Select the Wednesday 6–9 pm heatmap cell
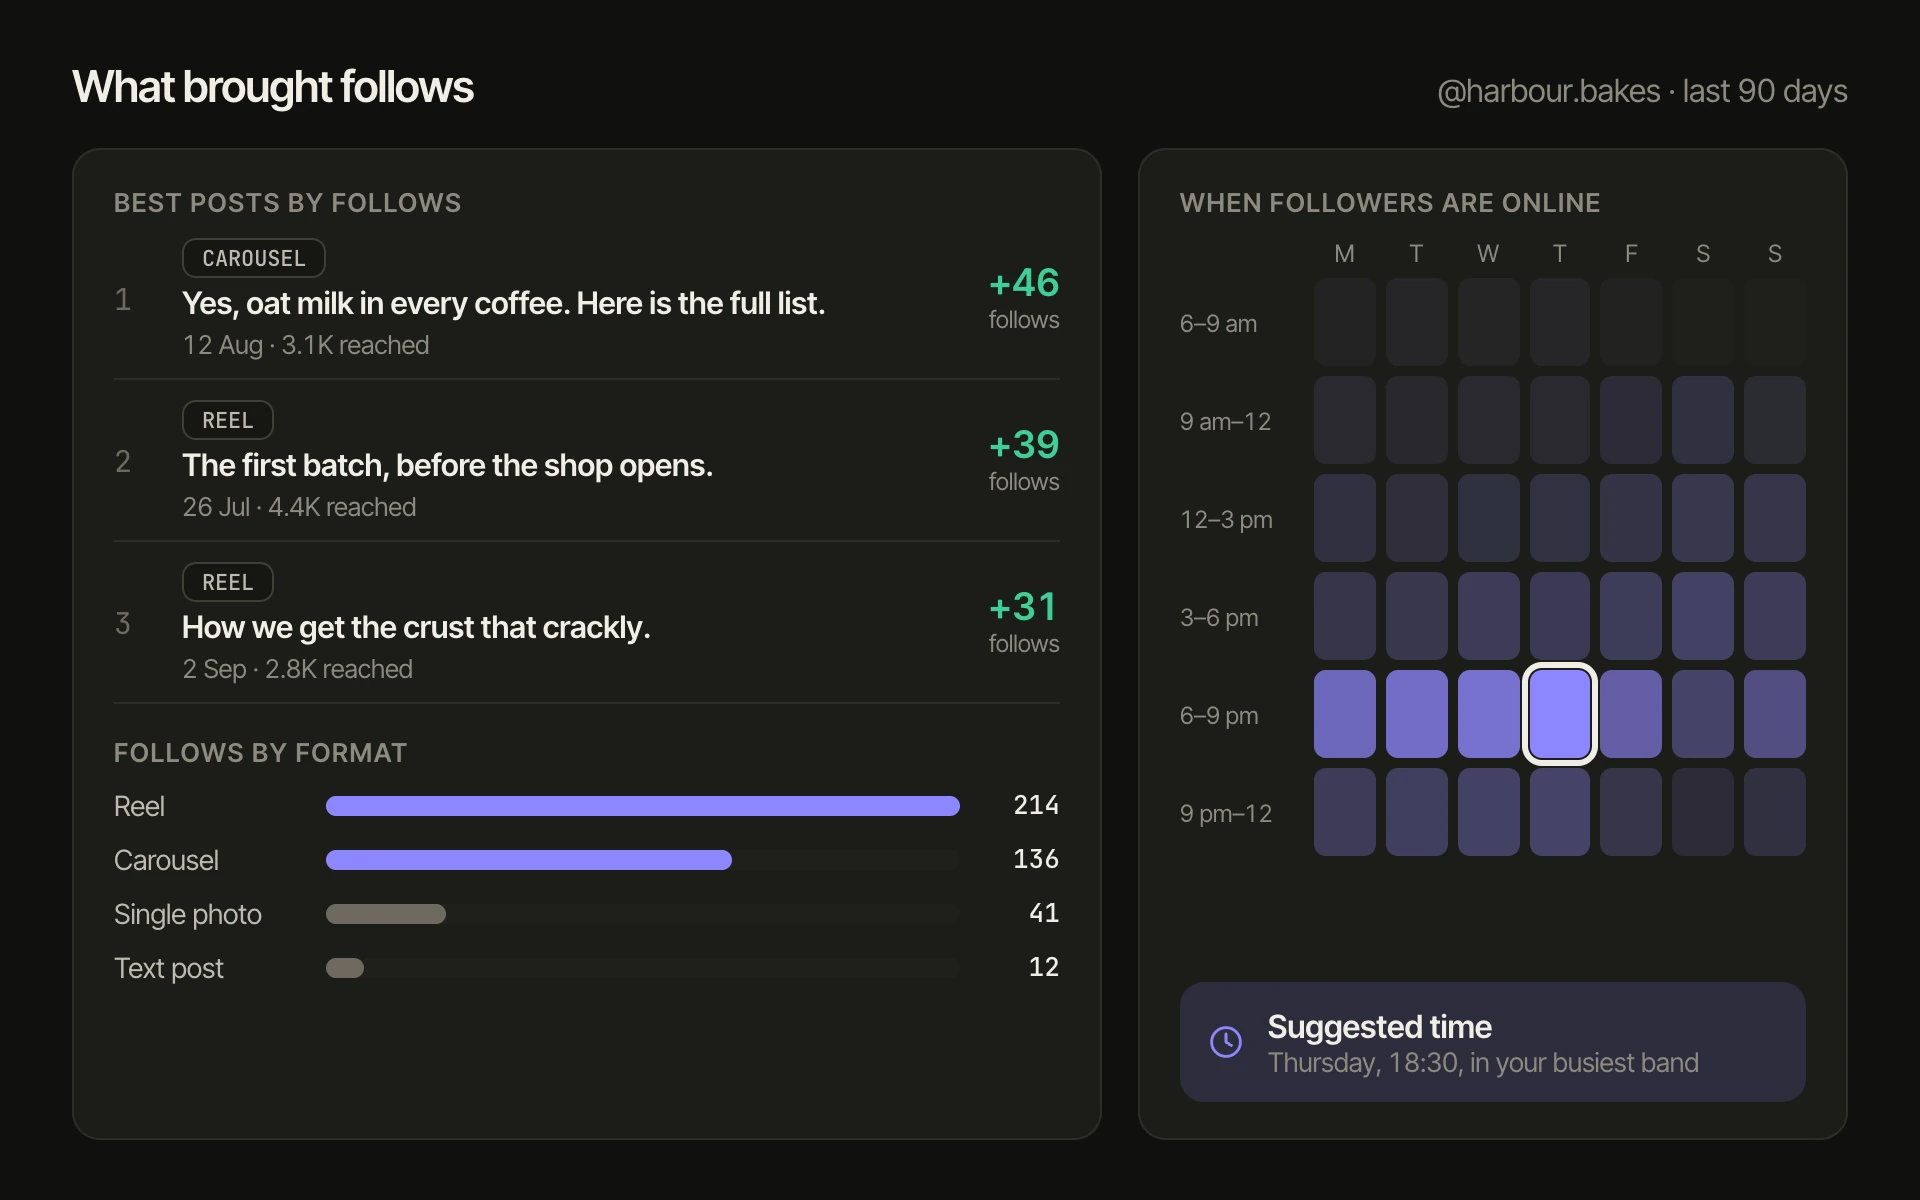This screenshot has width=1920, height=1200. 1489,714
